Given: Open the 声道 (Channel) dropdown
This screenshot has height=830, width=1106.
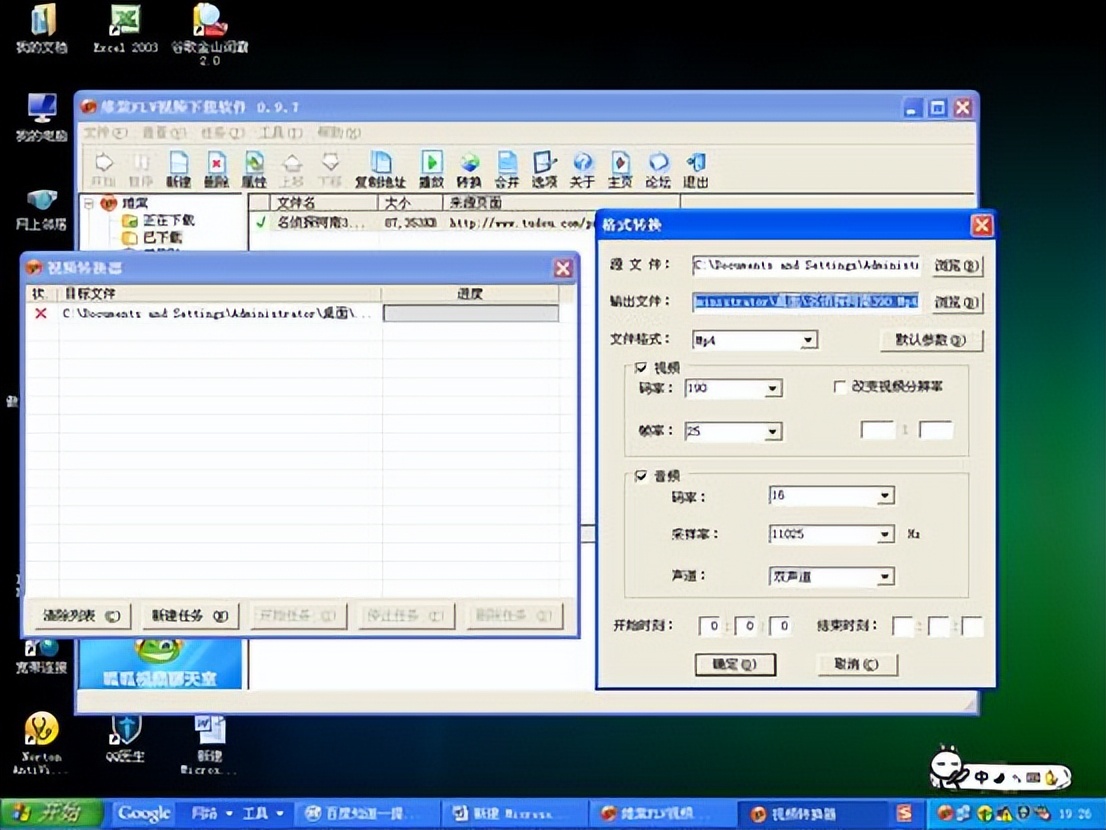Looking at the screenshot, I should [884, 577].
